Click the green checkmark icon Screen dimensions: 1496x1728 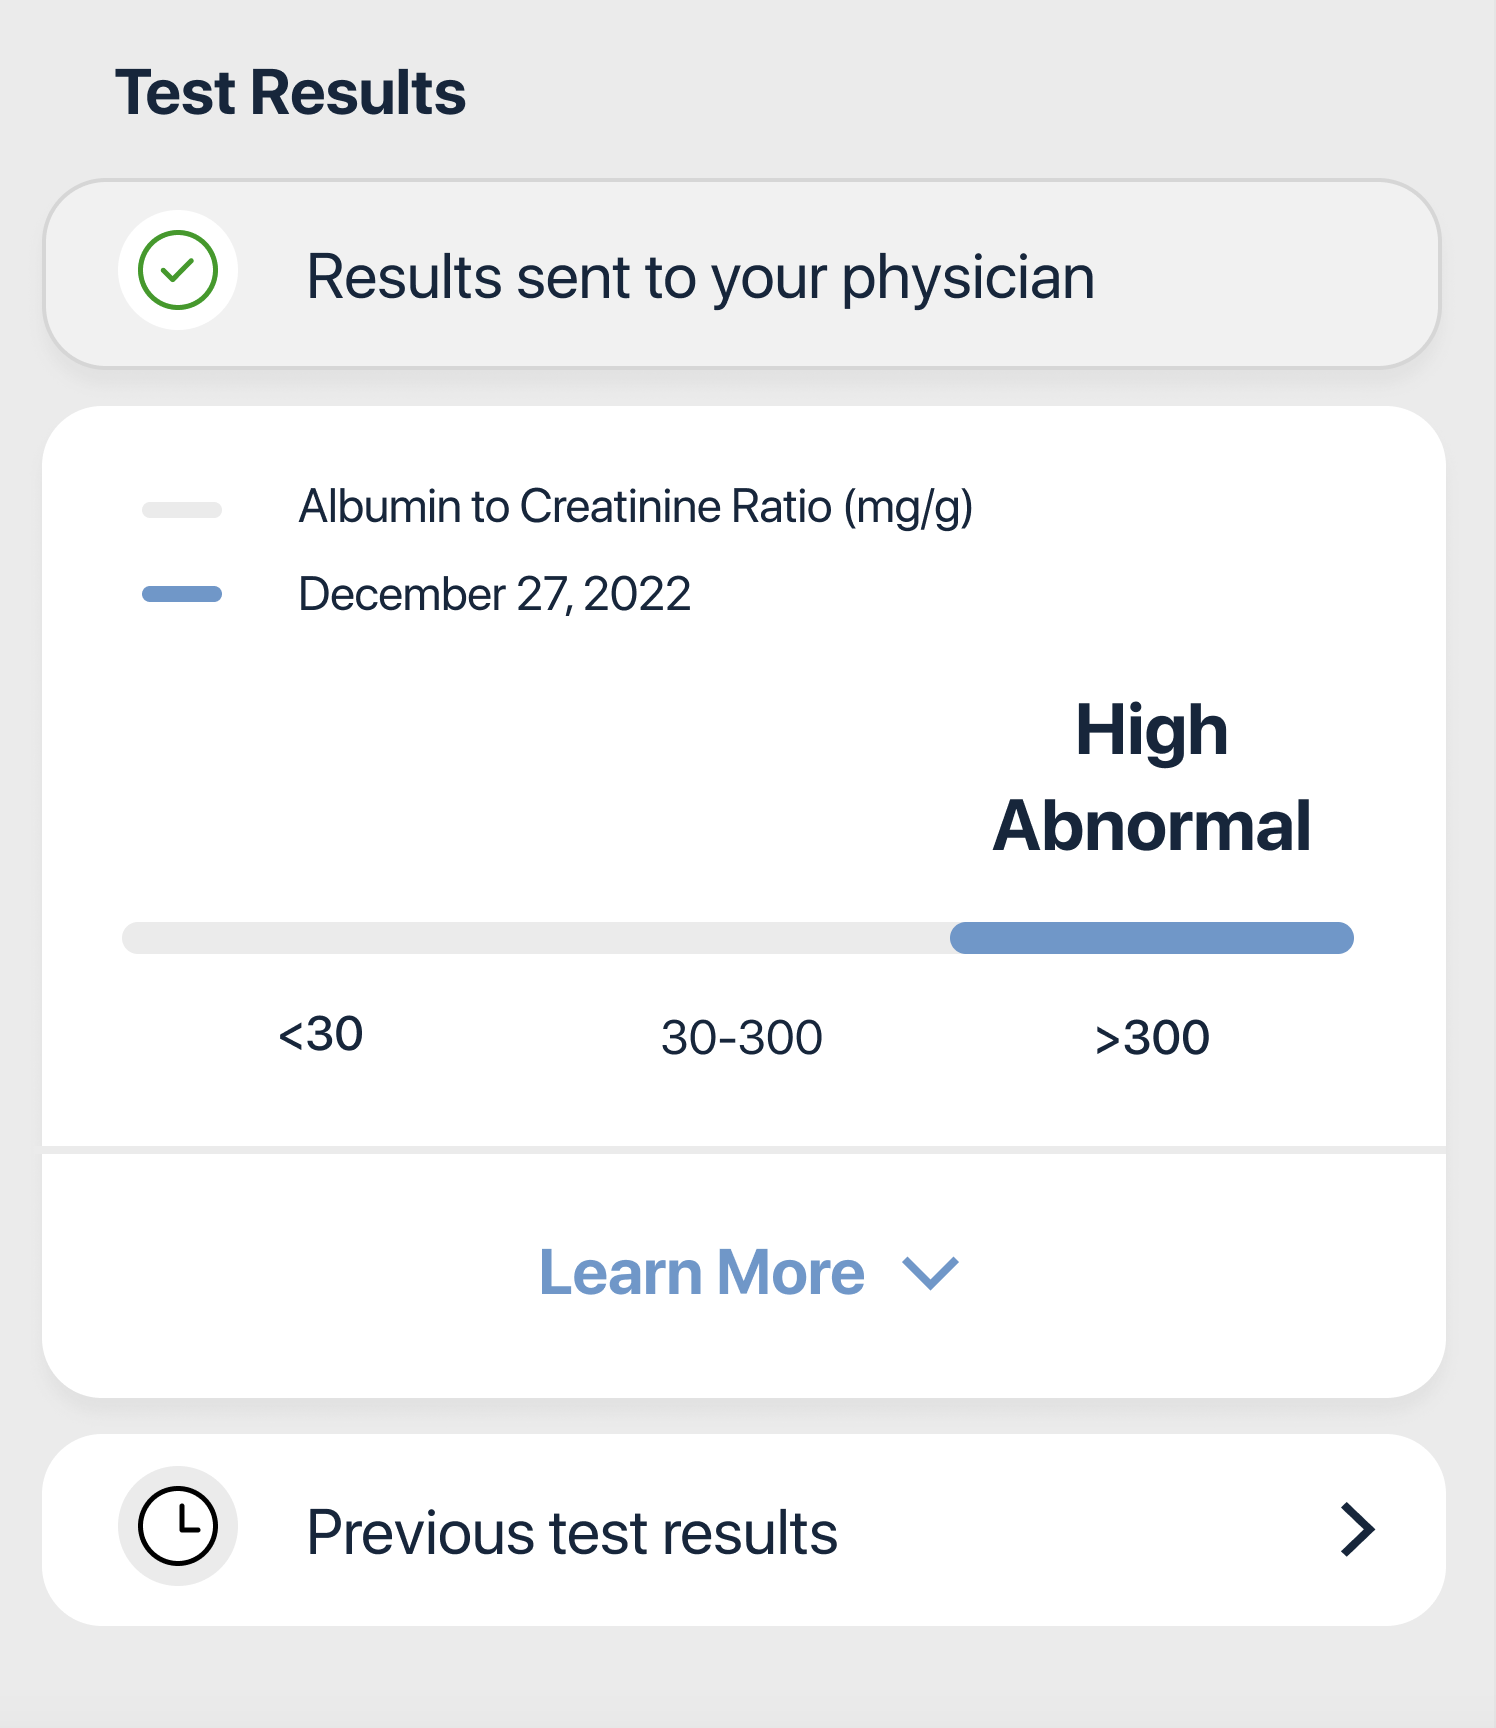click(178, 270)
